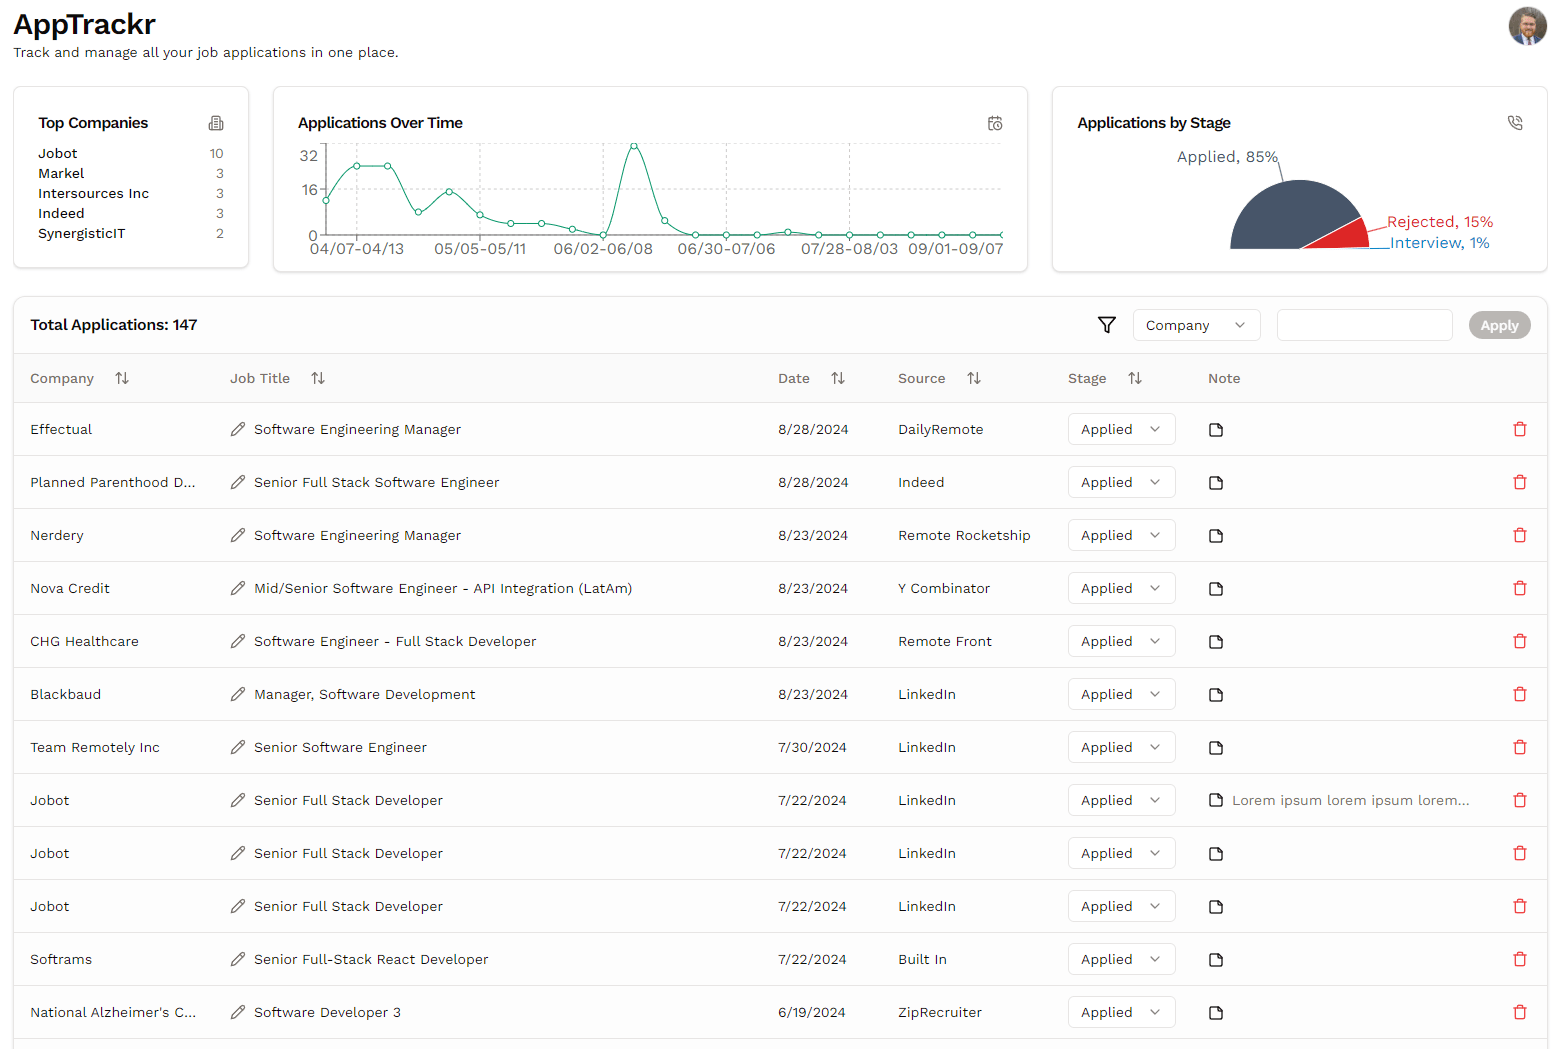
Task: Click the filter funnel icon
Action: click(x=1106, y=325)
